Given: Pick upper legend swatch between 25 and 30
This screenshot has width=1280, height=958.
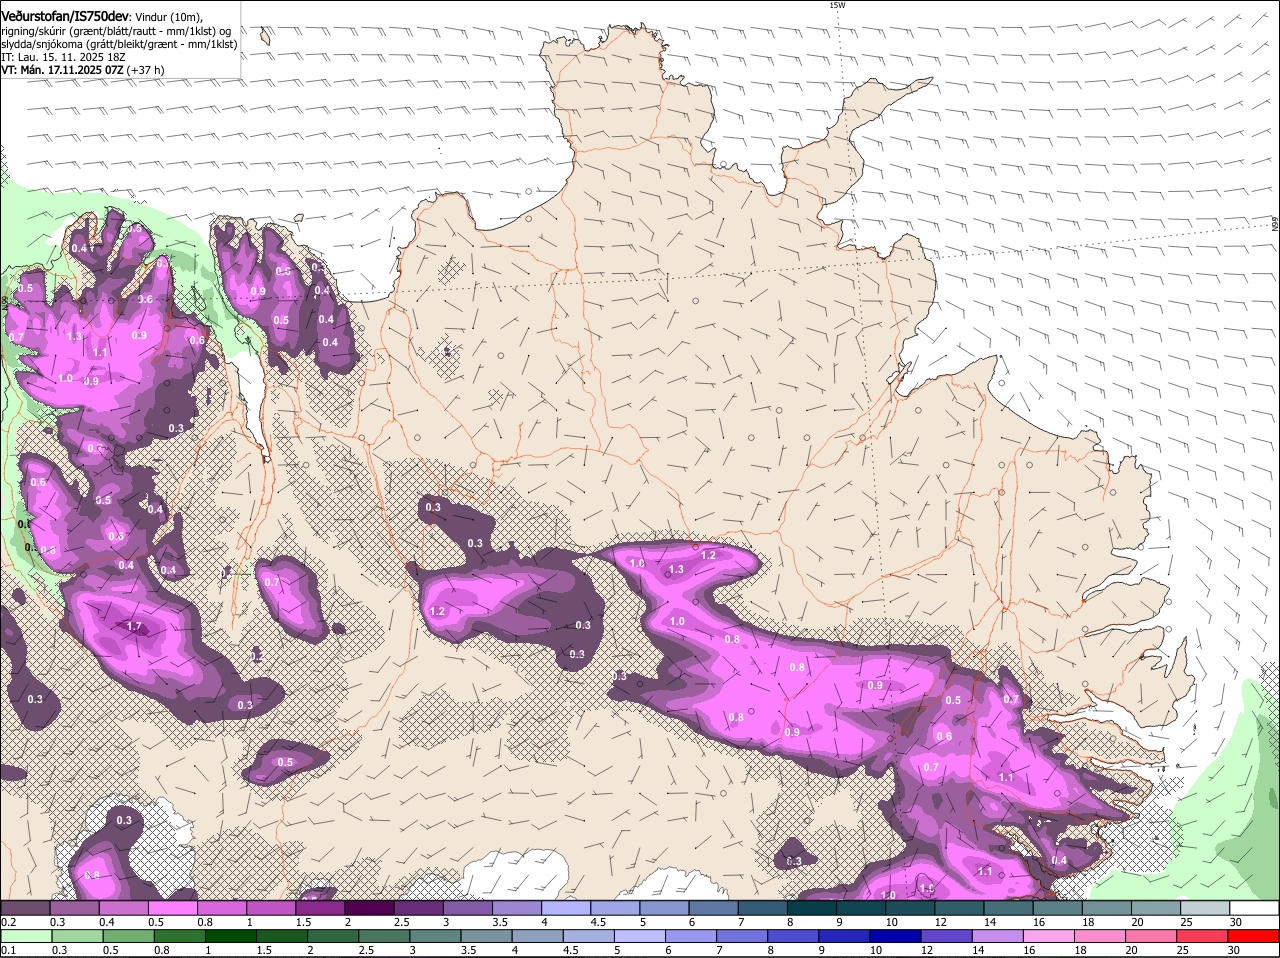Looking at the screenshot, I should pos(1206,908).
